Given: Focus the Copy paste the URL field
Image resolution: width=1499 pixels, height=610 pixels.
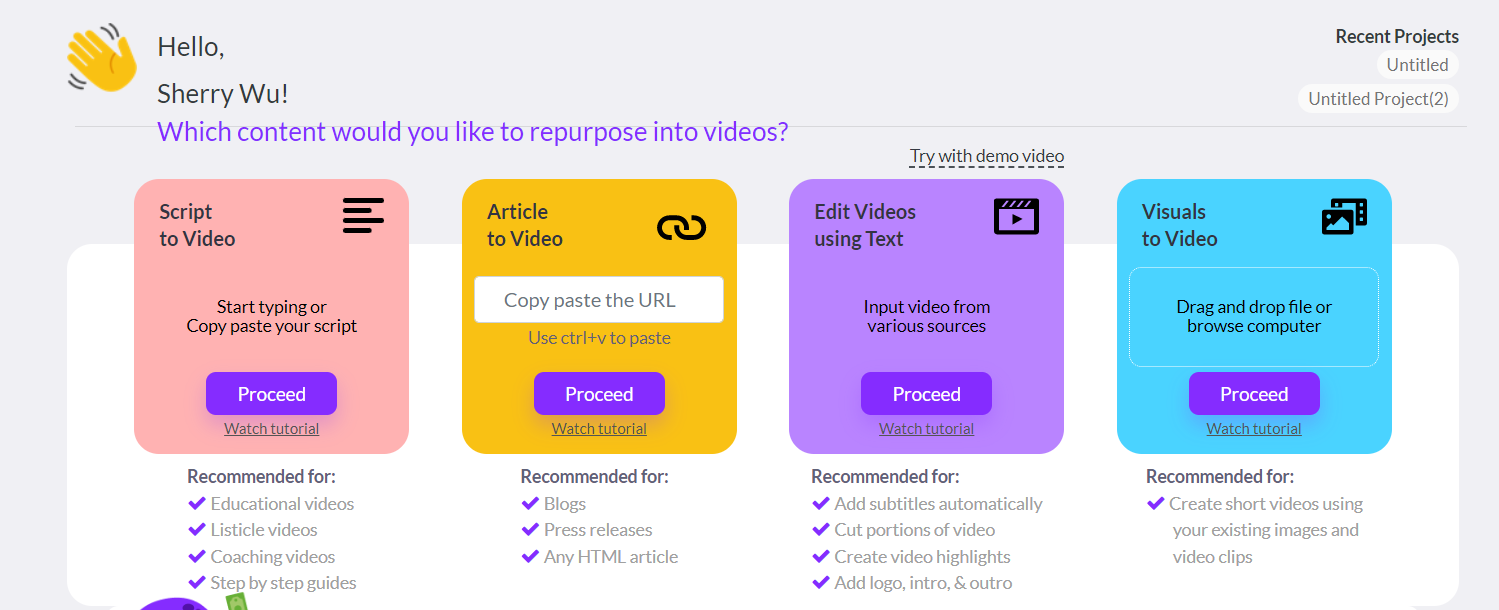Looking at the screenshot, I should [x=598, y=300].
